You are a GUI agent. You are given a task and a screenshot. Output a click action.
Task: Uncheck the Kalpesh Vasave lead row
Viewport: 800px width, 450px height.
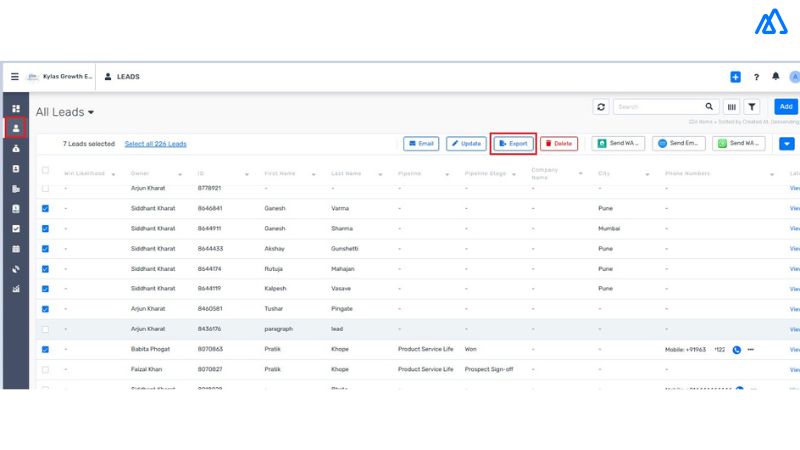[45, 289]
